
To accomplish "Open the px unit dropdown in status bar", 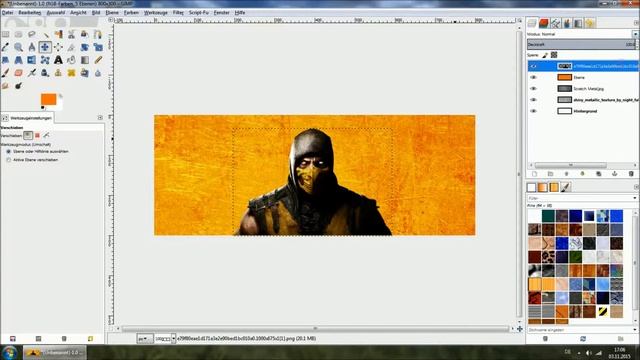I will point(145,339).
